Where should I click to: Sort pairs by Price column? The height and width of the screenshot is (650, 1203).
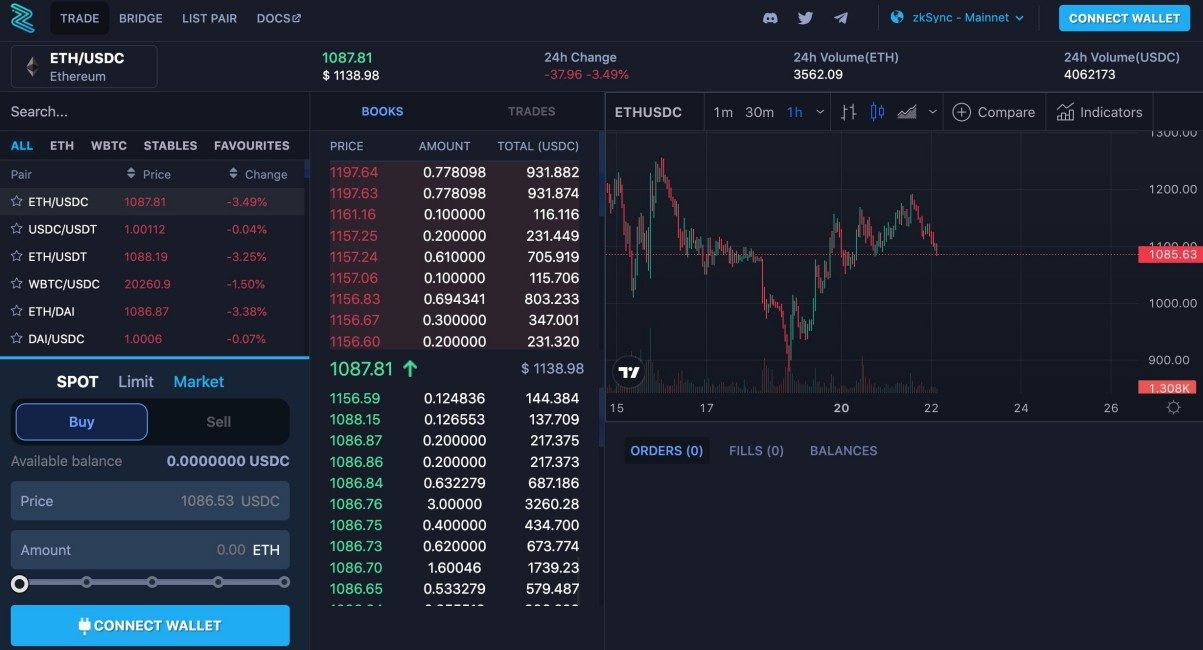tap(149, 174)
